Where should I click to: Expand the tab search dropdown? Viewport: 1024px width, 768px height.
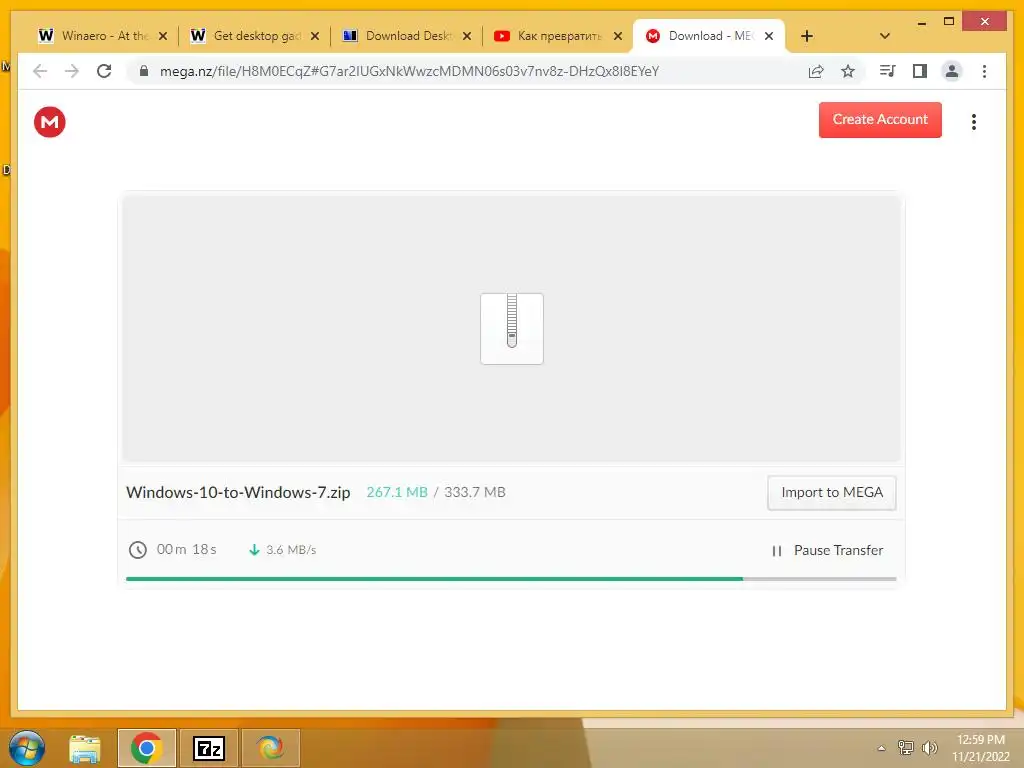point(885,36)
